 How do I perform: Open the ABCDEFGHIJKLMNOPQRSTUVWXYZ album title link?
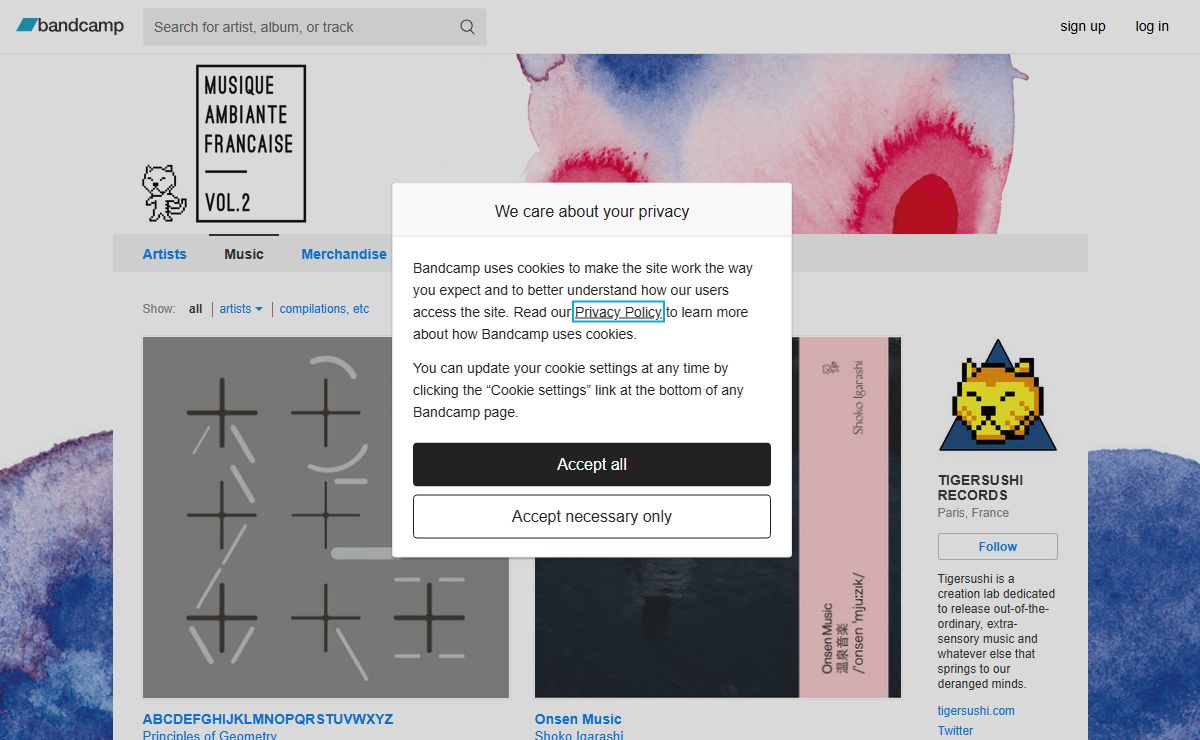(x=268, y=719)
